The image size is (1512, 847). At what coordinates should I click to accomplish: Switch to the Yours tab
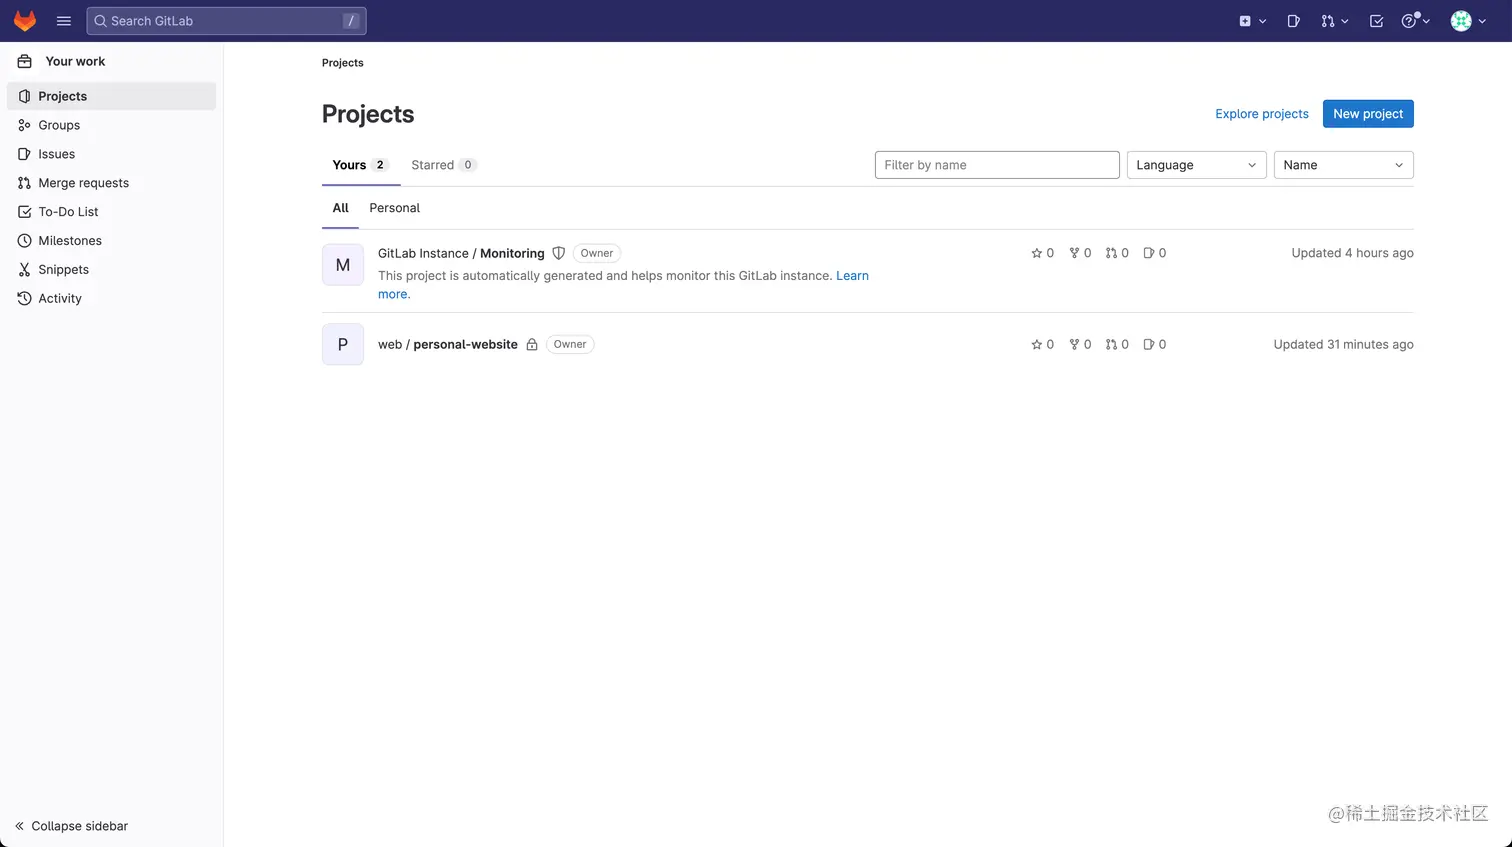[x=360, y=165]
